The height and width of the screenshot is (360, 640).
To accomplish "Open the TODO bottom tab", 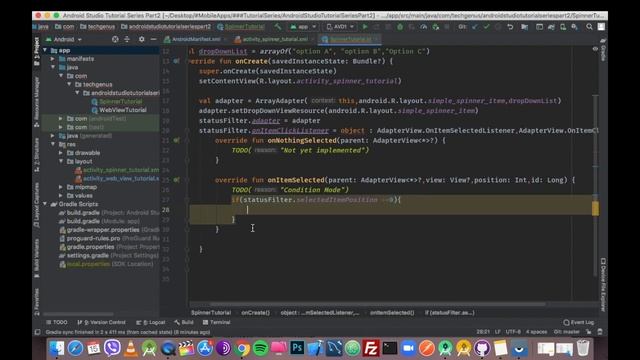I will point(57,322).
